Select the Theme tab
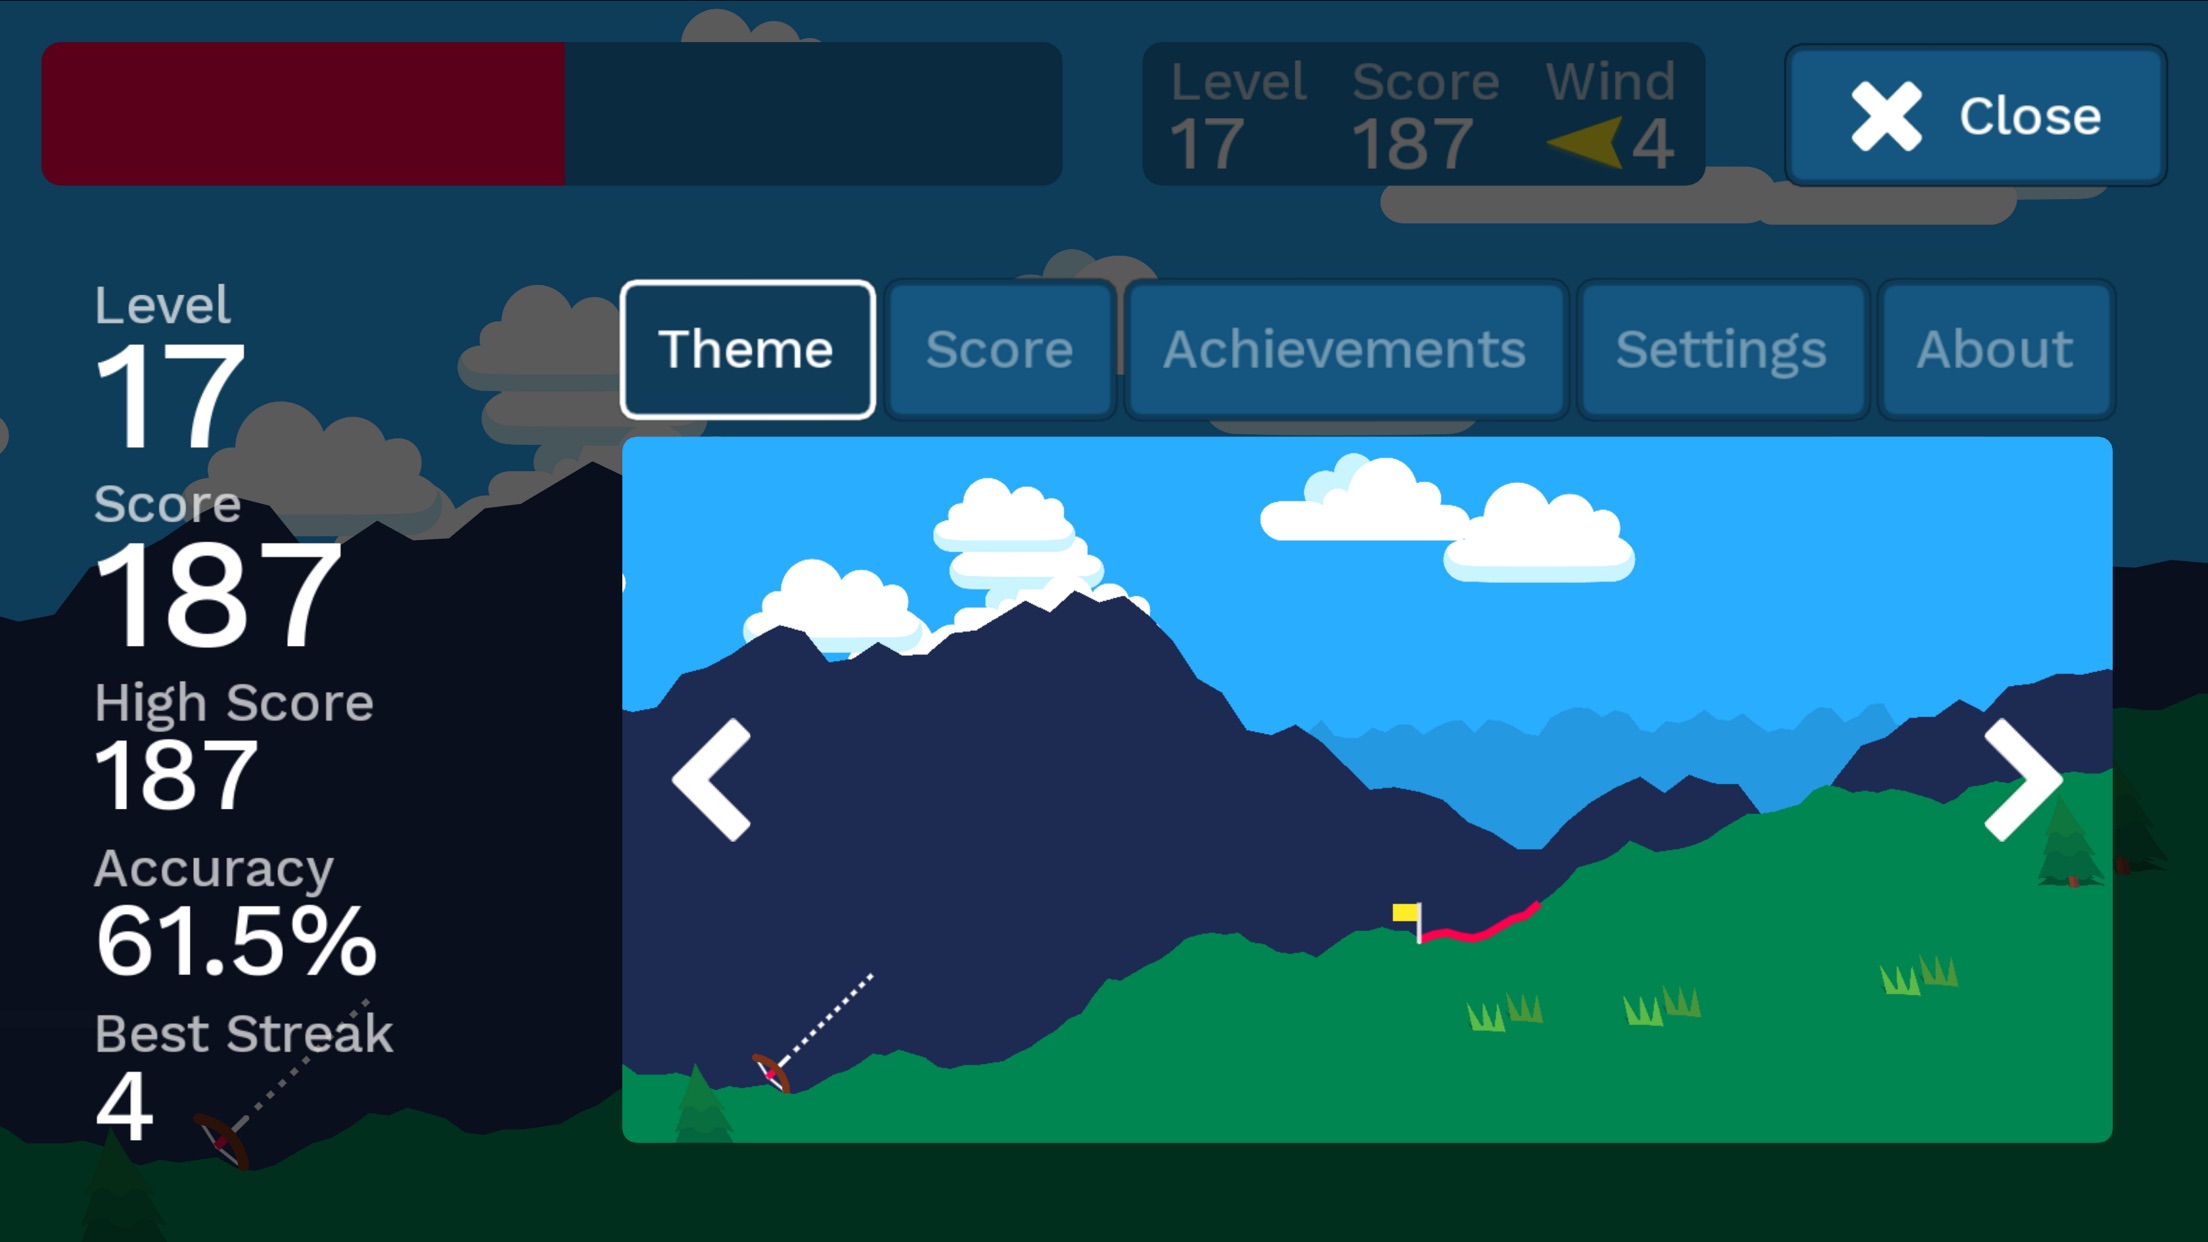Image resolution: width=2208 pixels, height=1242 pixels. click(x=748, y=349)
